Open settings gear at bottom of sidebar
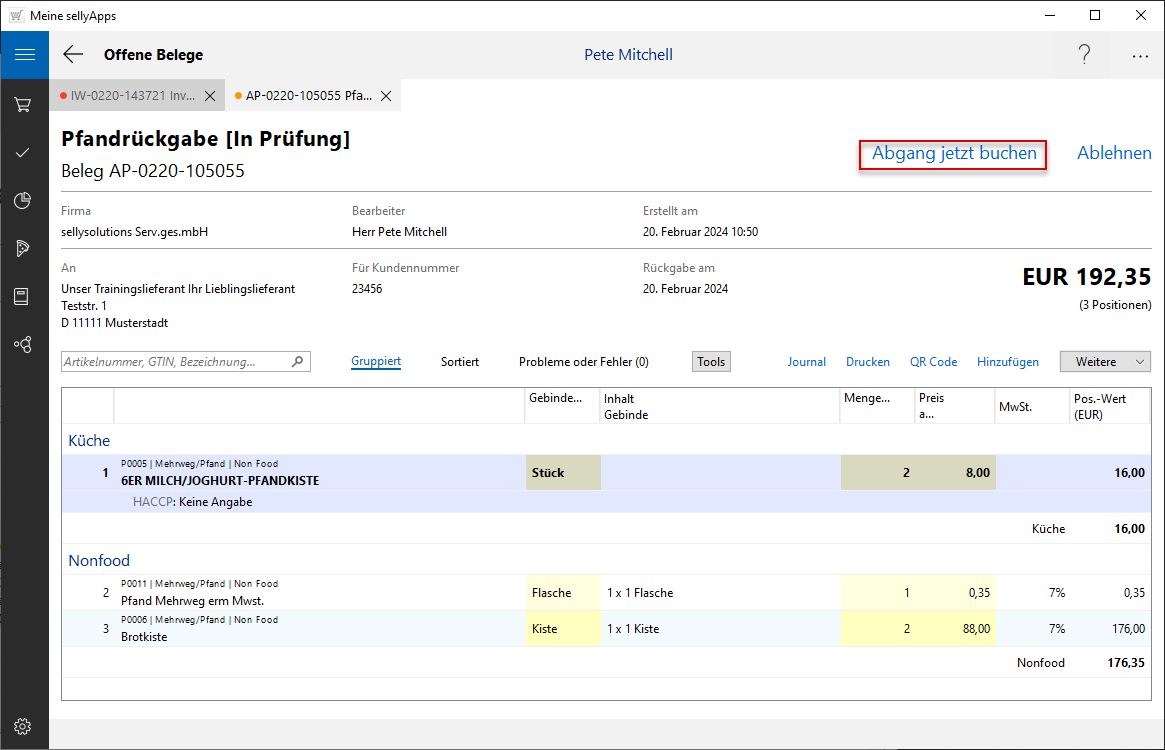This screenshot has width=1165, height=750. (x=23, y=726)
